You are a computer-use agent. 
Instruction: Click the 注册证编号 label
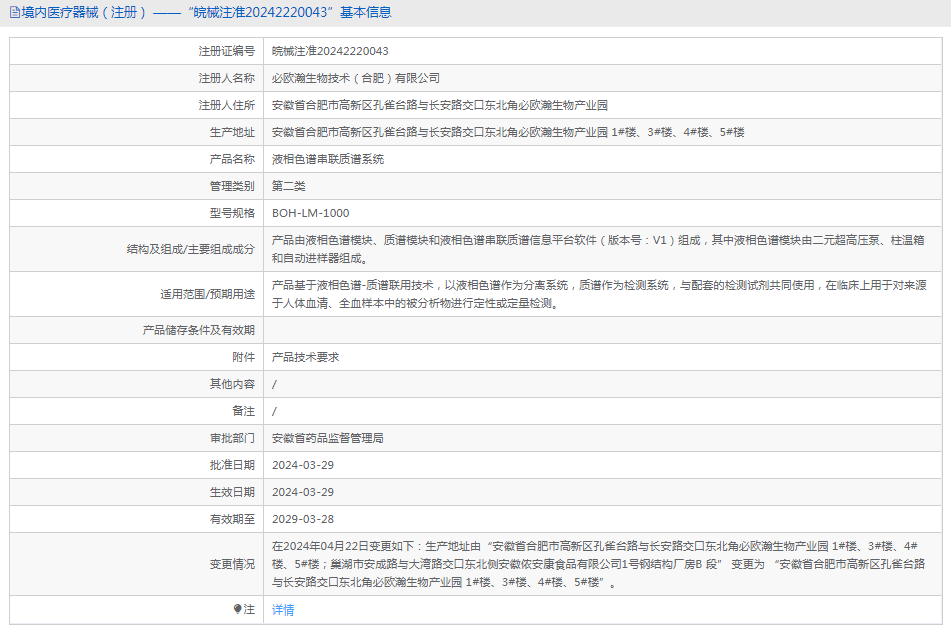click(x=226, y=52)
